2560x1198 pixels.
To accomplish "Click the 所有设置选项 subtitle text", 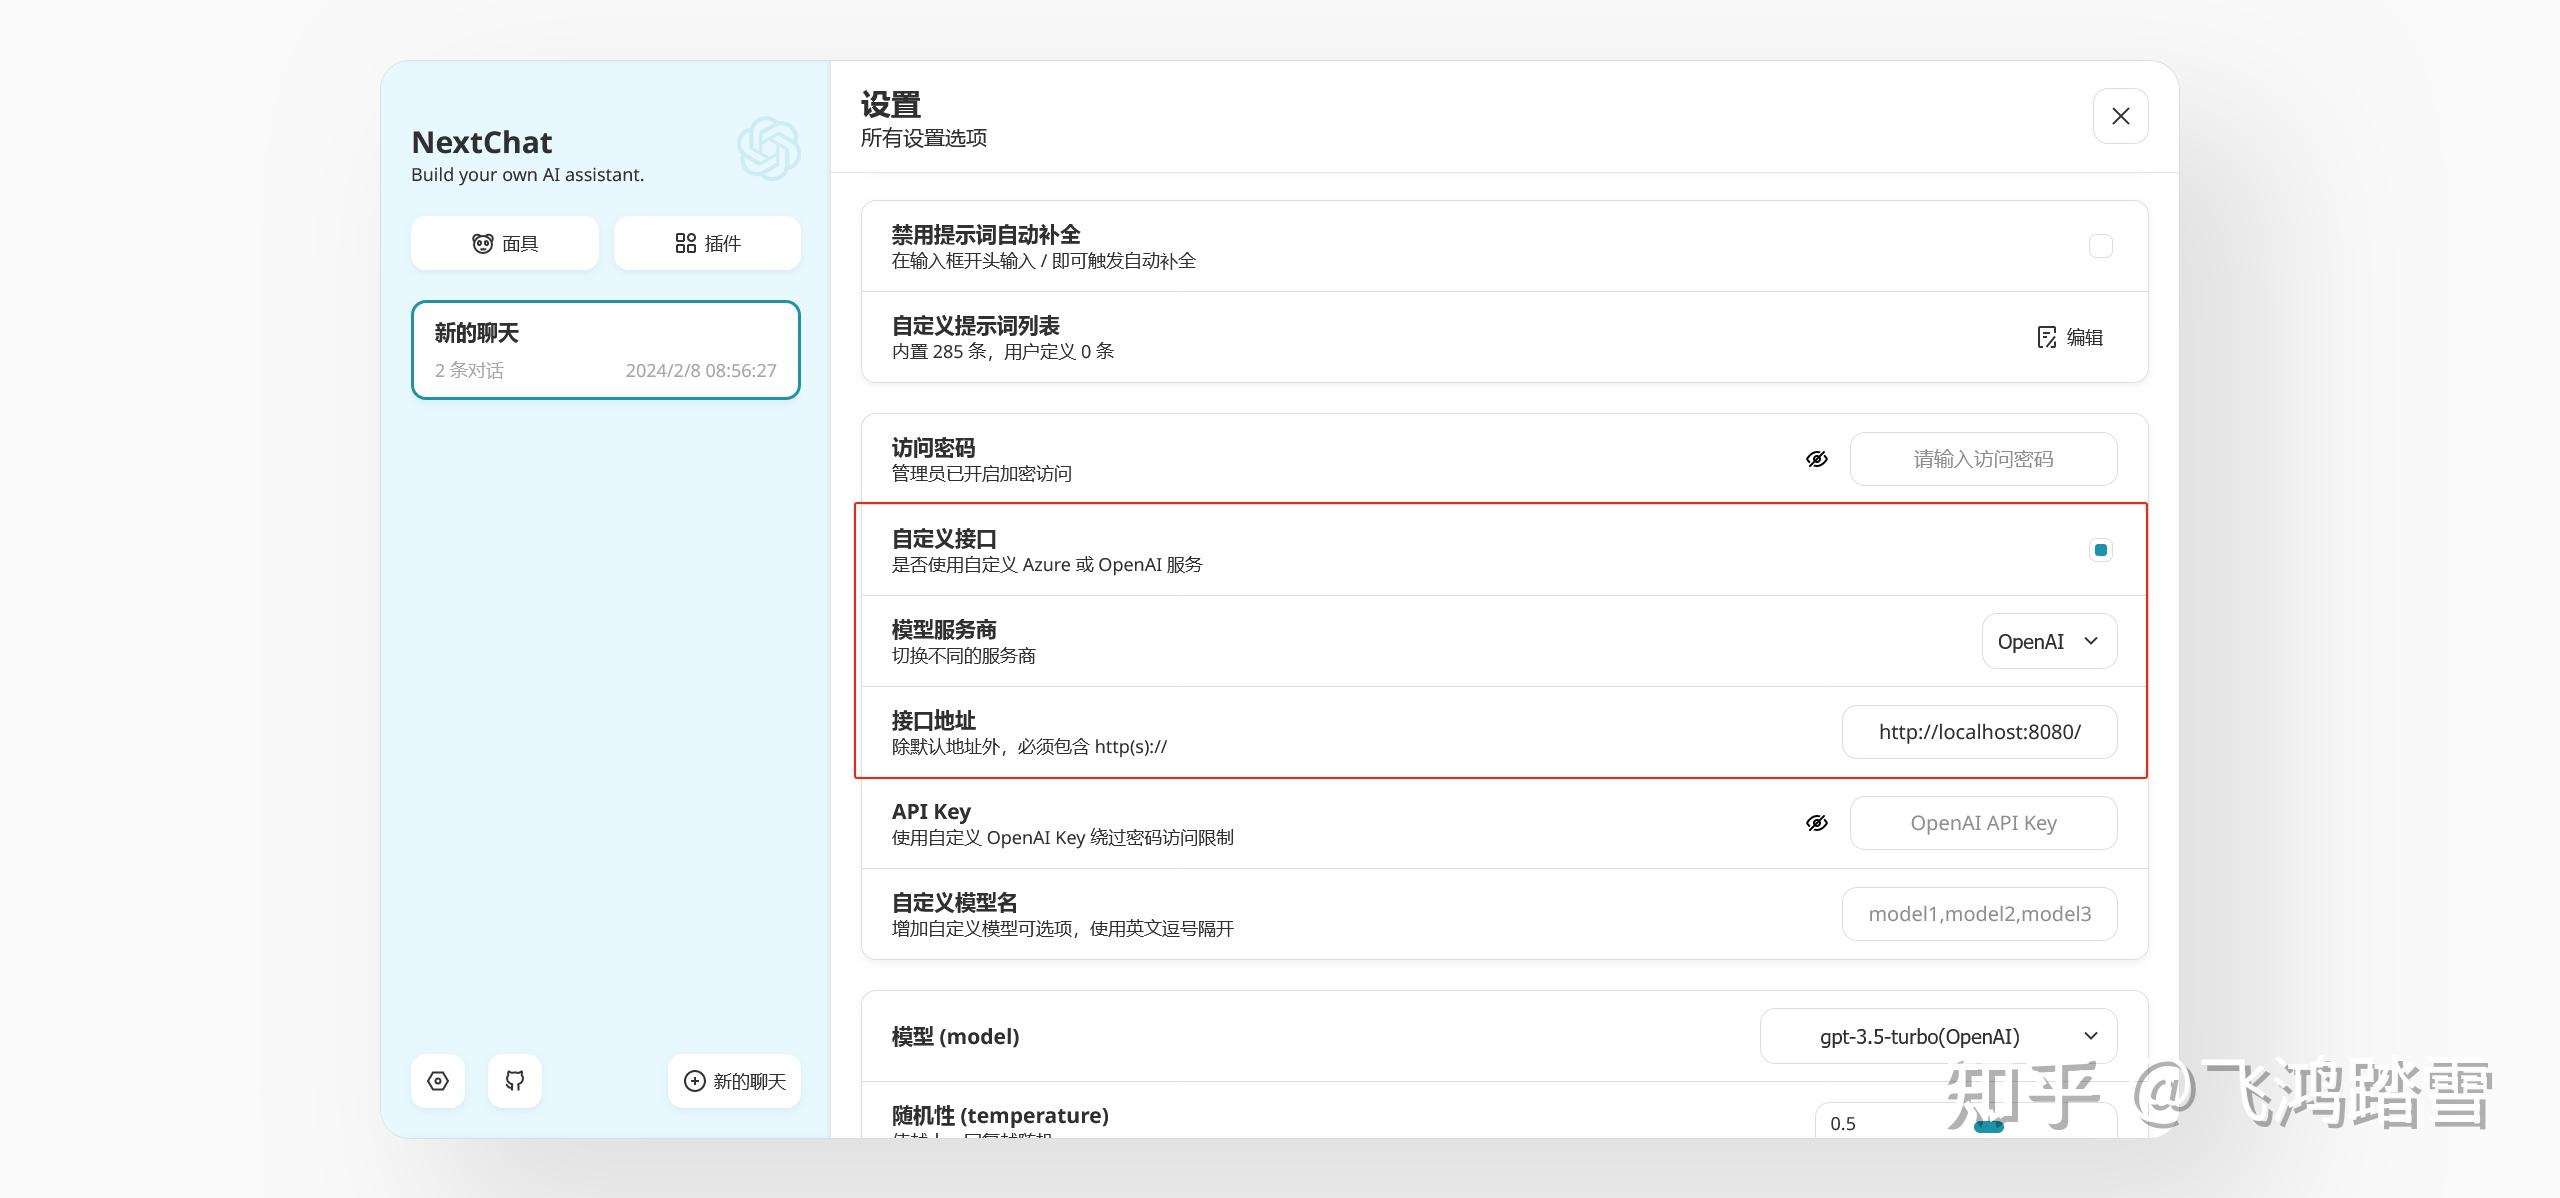I will point(924,138).
